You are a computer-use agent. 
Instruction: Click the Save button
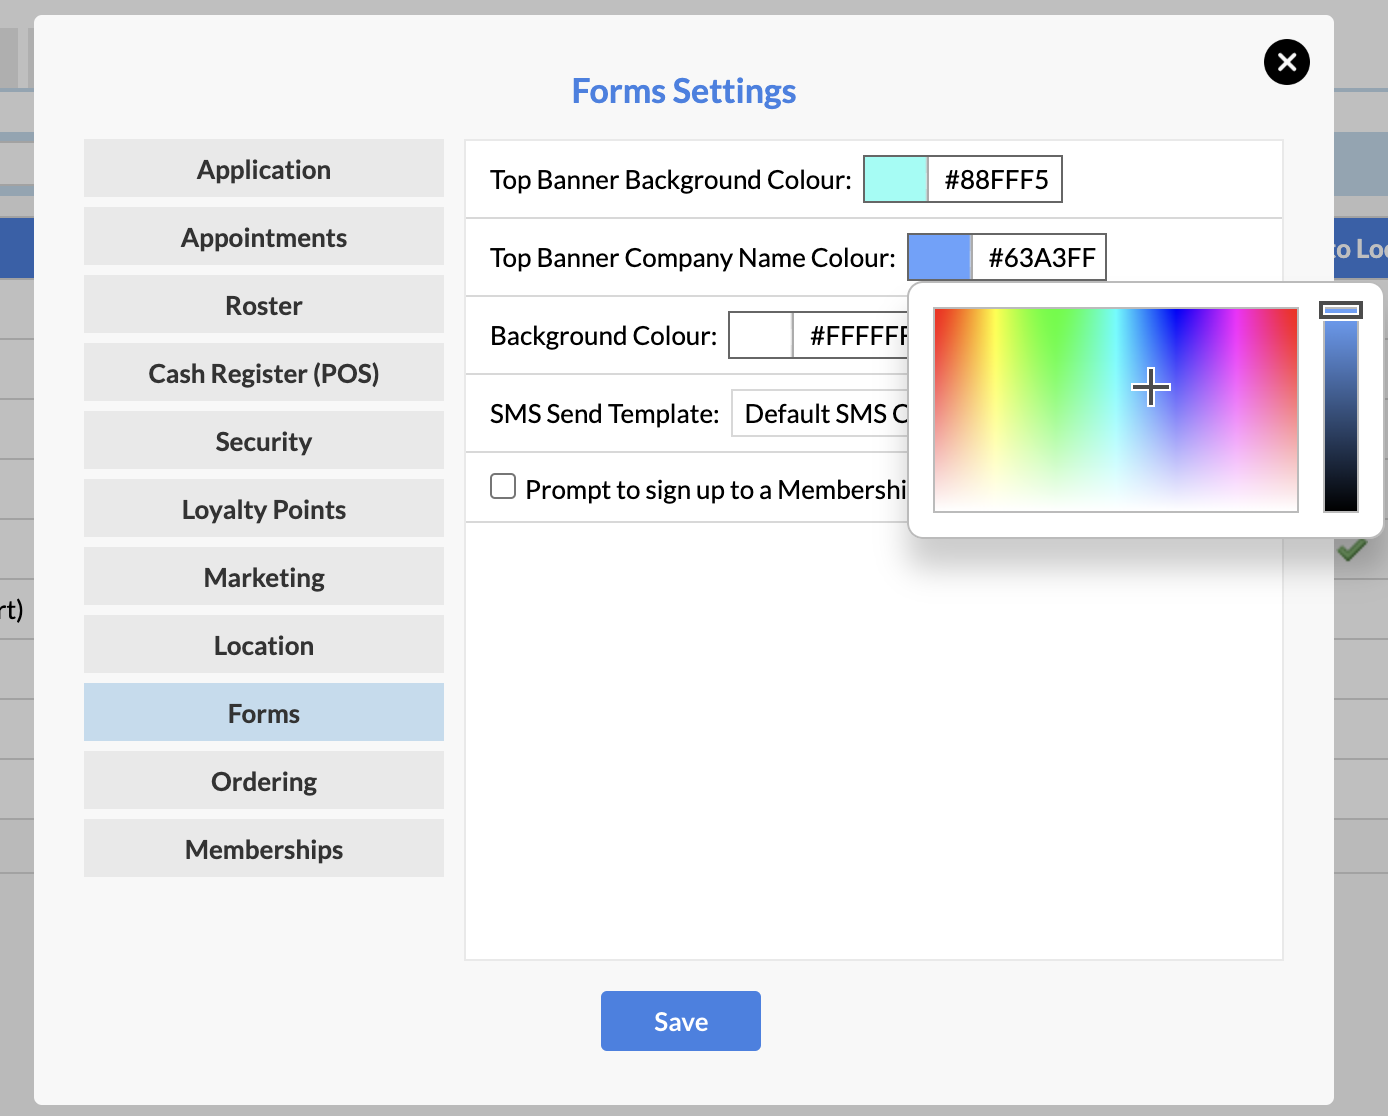point(680,1021)
